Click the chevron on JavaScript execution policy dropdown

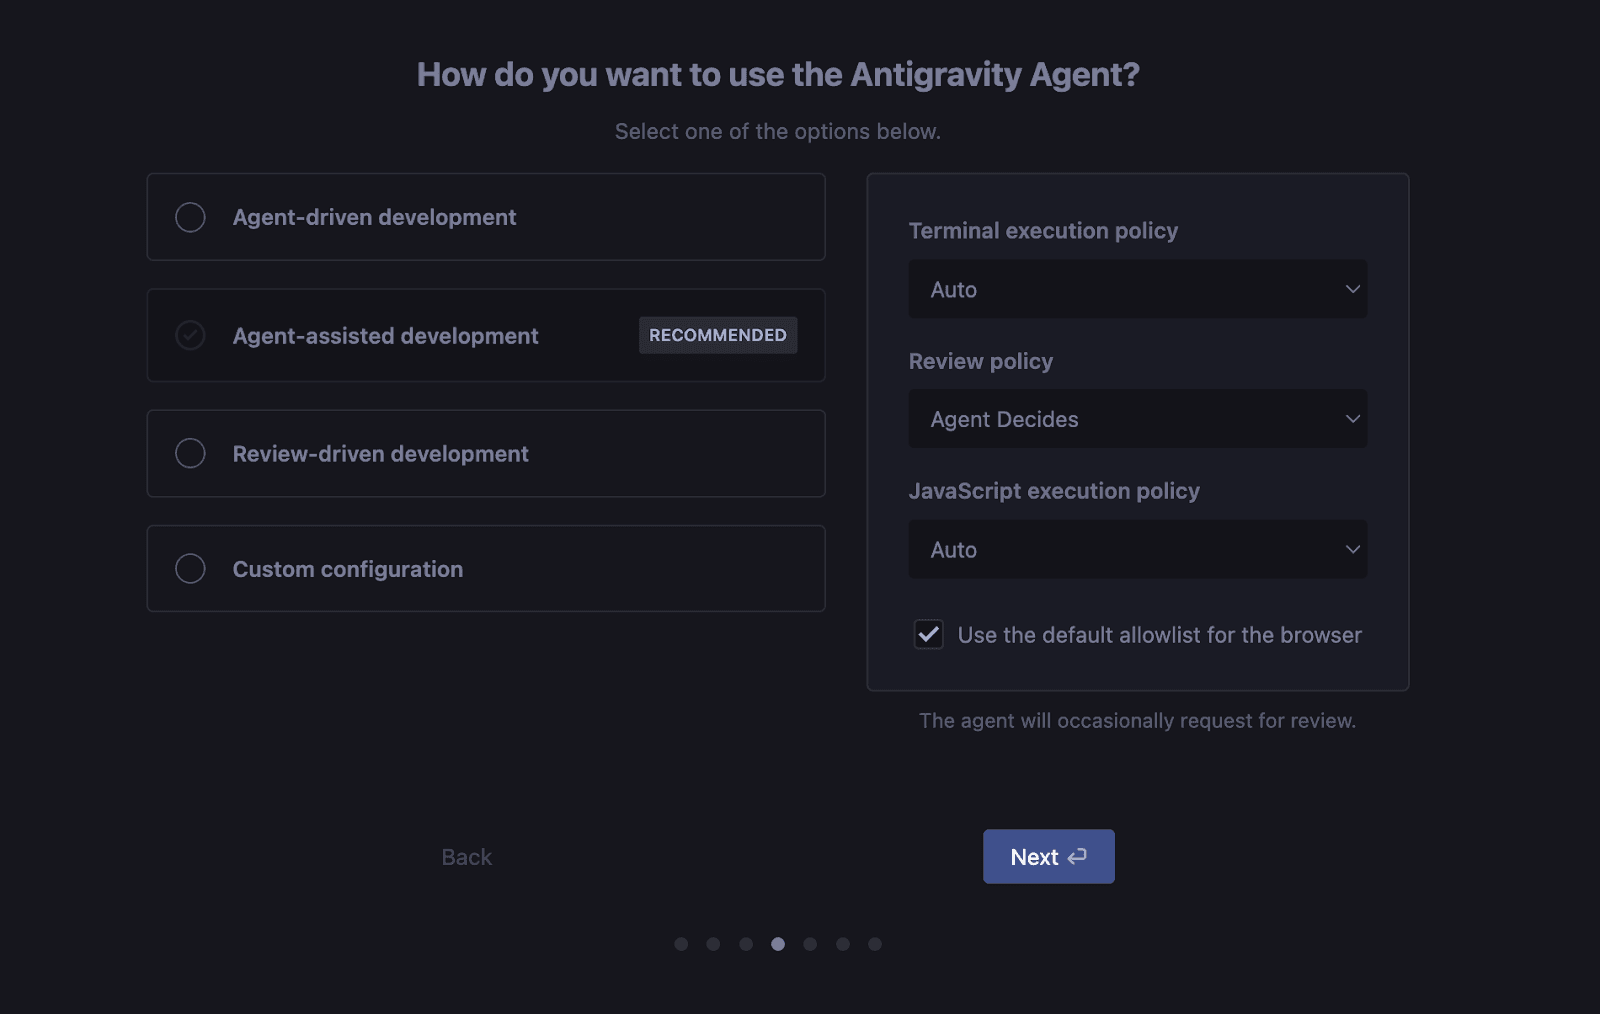pyautogui.click(x=1353, y=549)
